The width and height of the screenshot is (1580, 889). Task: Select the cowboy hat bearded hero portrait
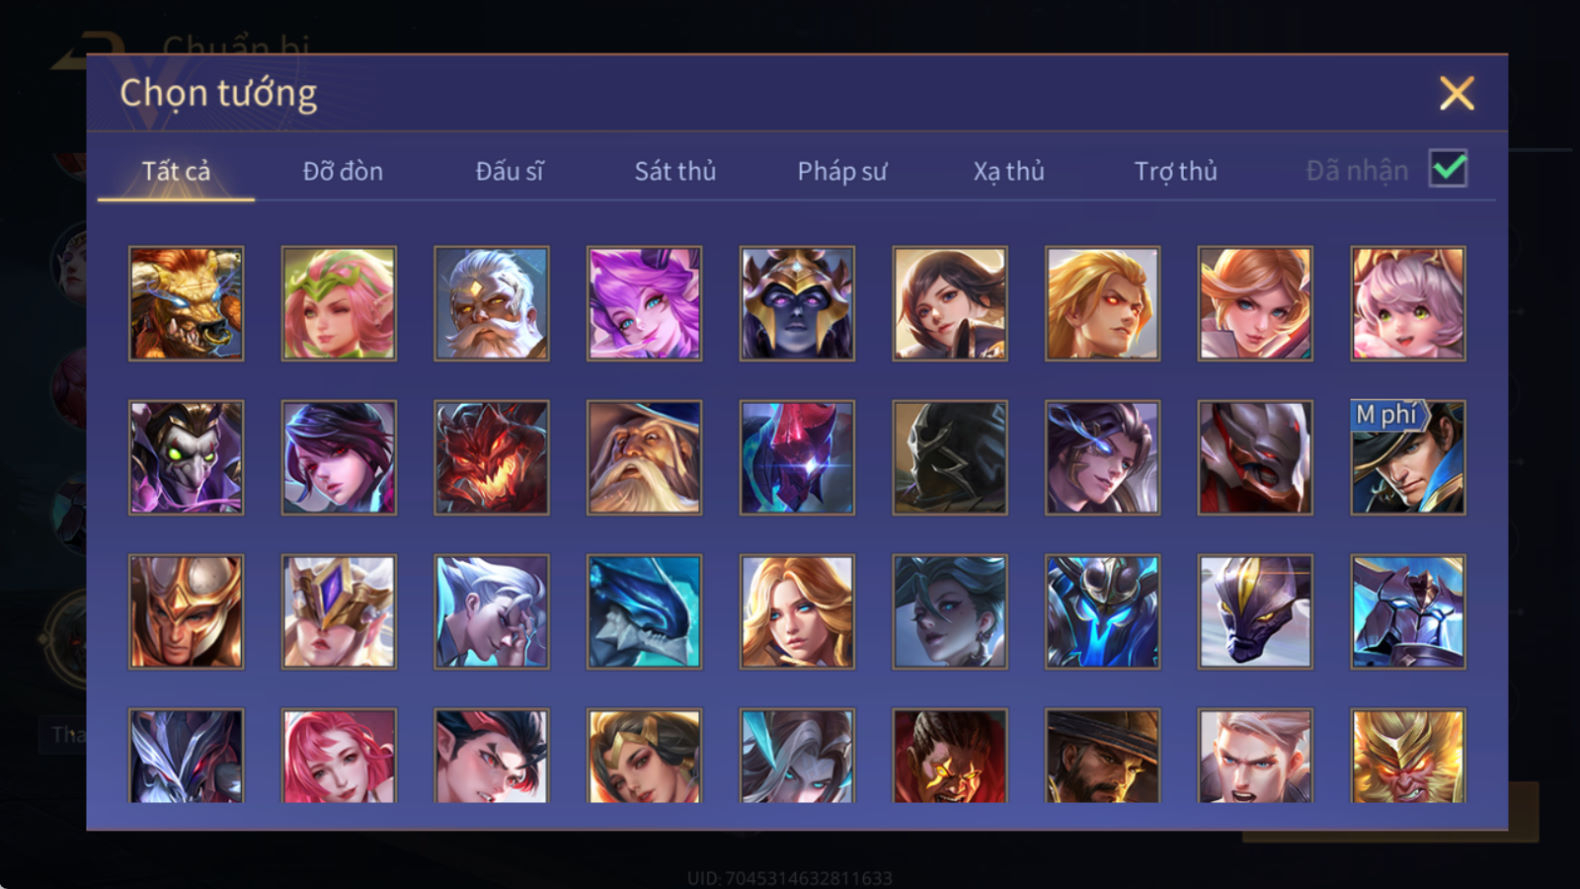click(x=1102, y=756)
